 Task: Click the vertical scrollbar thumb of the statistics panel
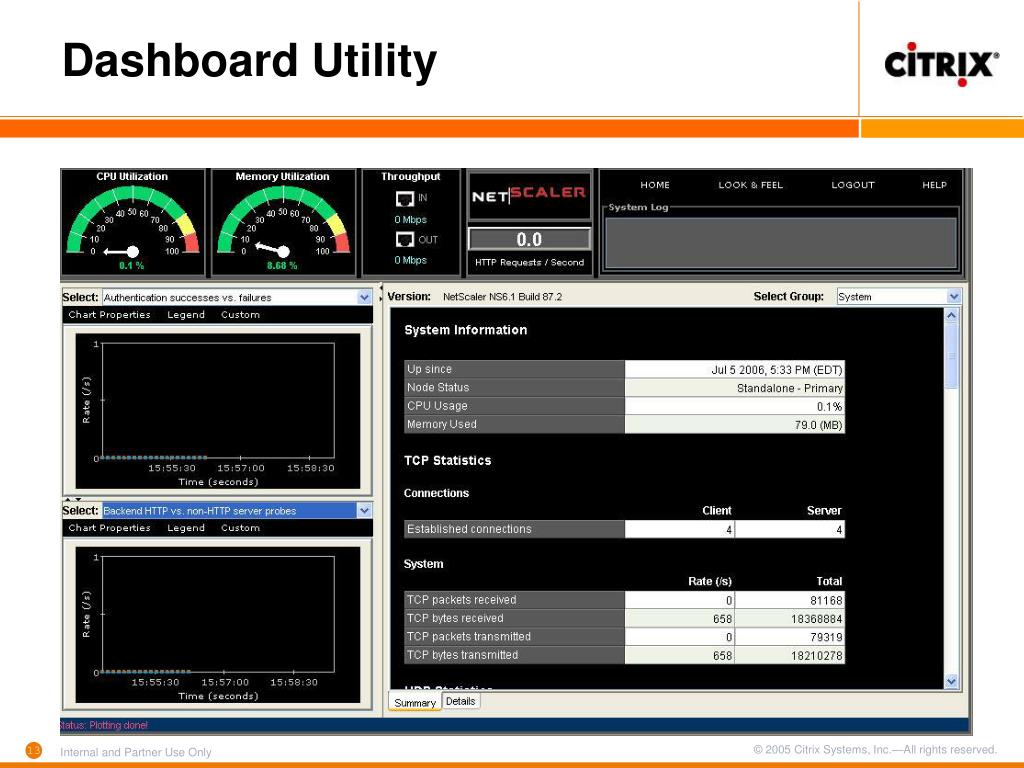952,356
